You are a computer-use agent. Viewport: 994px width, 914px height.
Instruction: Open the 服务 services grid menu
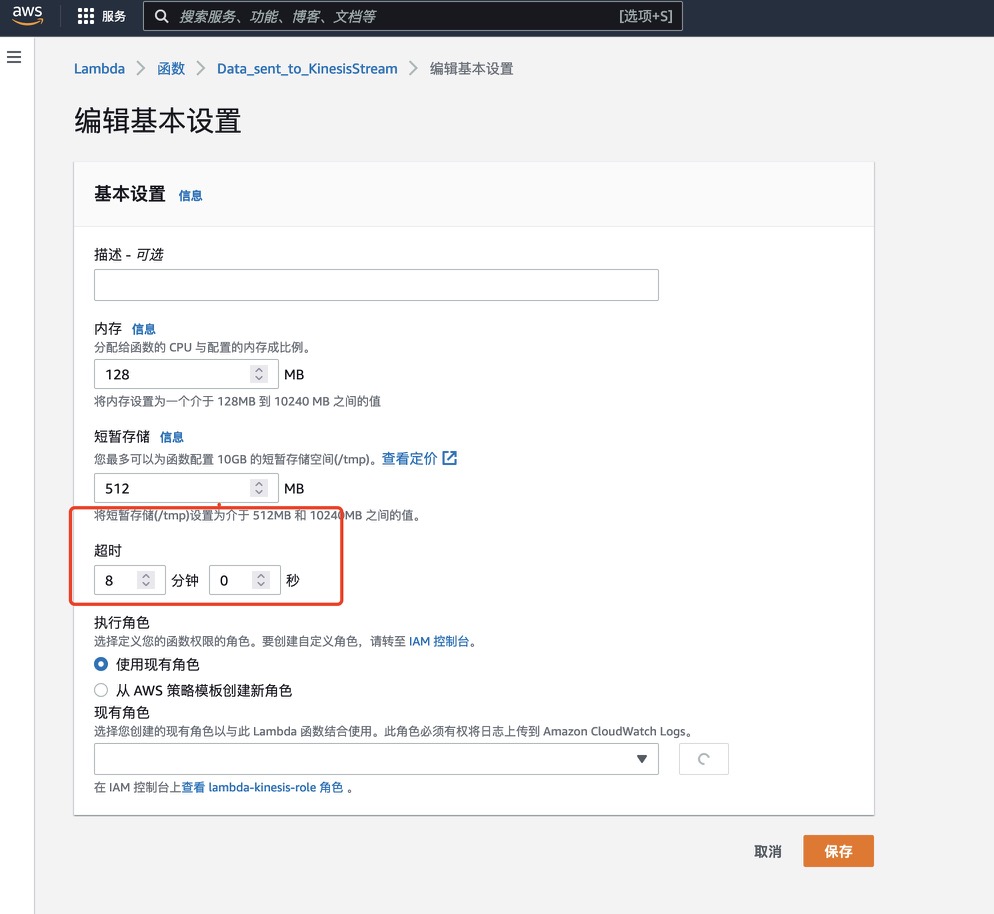(102, 17)
